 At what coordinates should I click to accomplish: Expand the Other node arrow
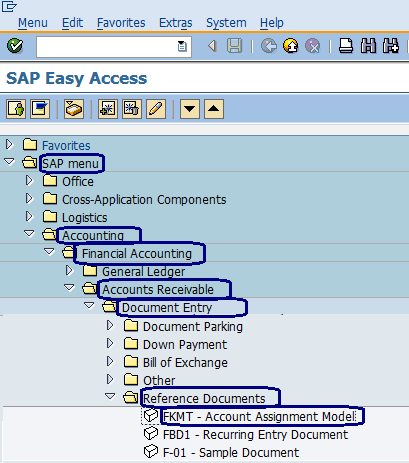110,379
